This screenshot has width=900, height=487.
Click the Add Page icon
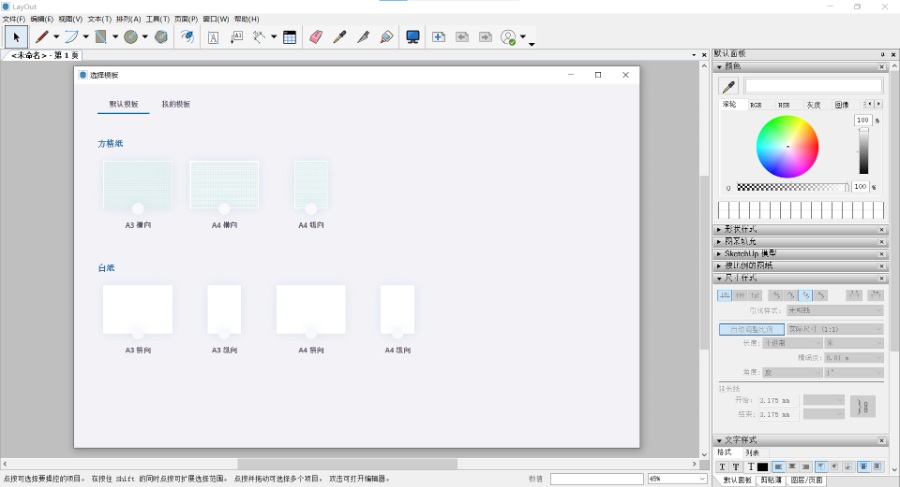[438, 37]
